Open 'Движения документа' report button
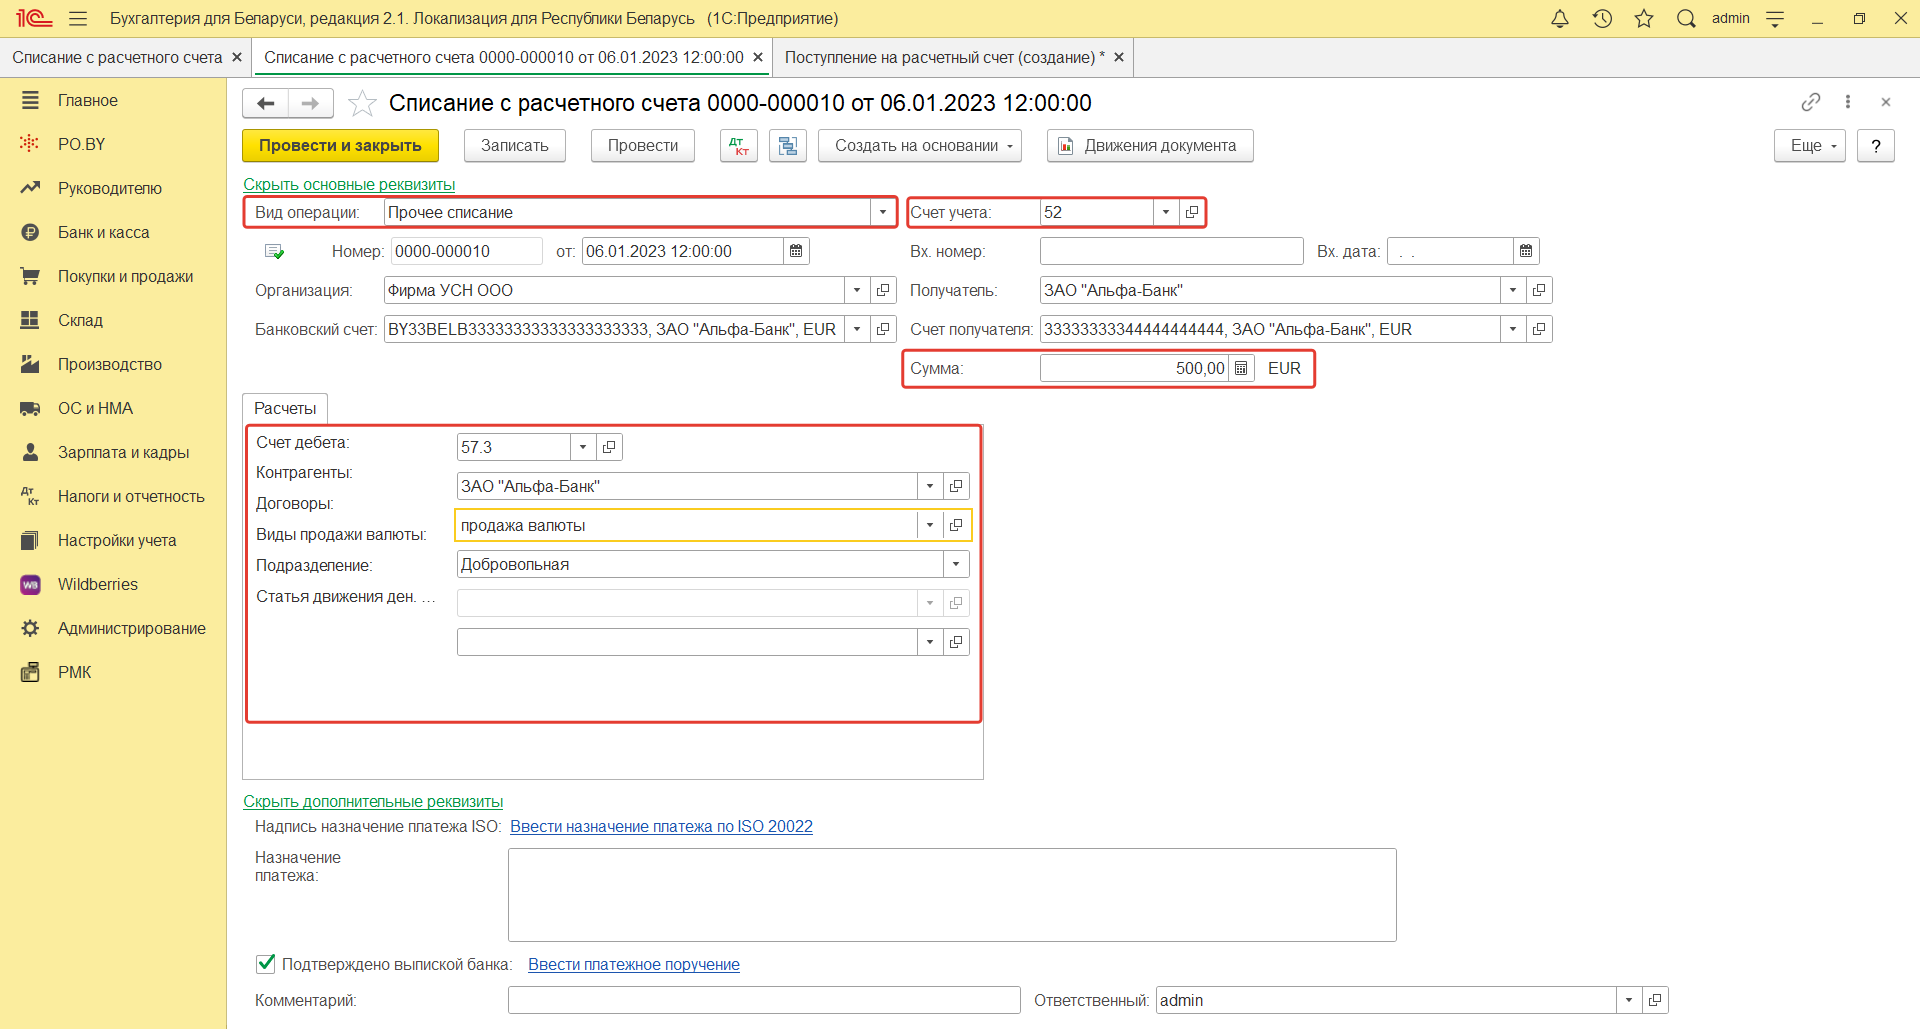The image size is (1920, 1029). click(x=1149, y=146)
